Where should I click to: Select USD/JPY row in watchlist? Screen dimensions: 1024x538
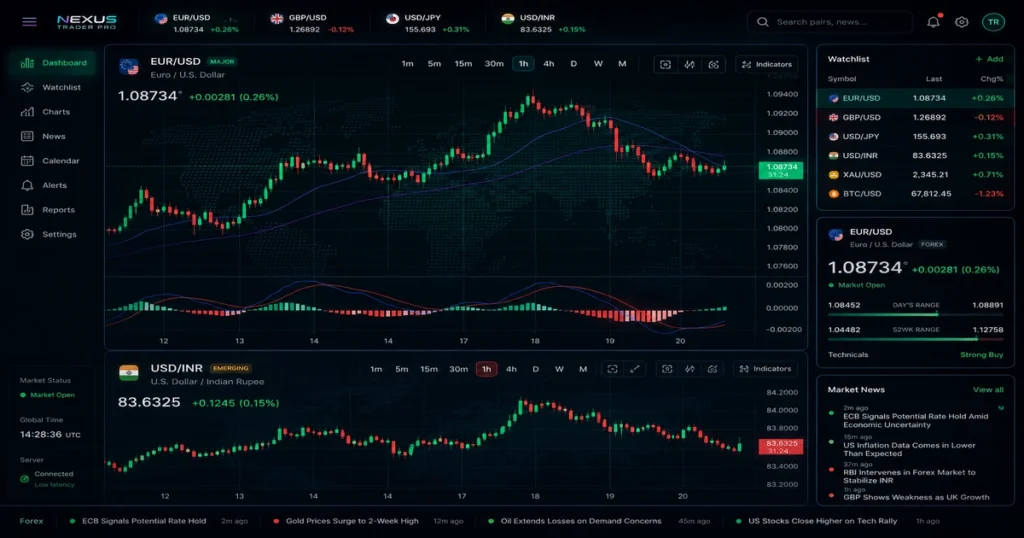[916, 136]
